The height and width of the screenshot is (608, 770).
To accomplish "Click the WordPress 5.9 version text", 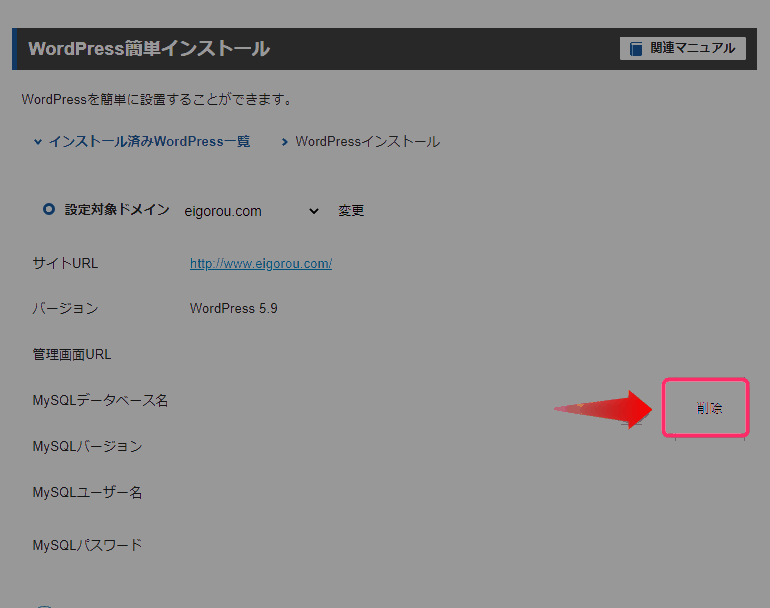I will [x=234, y=308].
